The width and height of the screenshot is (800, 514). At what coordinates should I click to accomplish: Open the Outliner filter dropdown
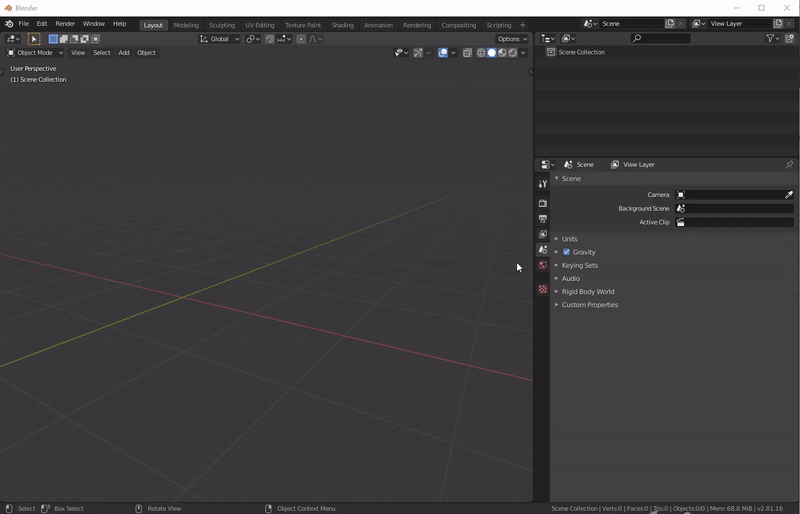click(773, 38)
